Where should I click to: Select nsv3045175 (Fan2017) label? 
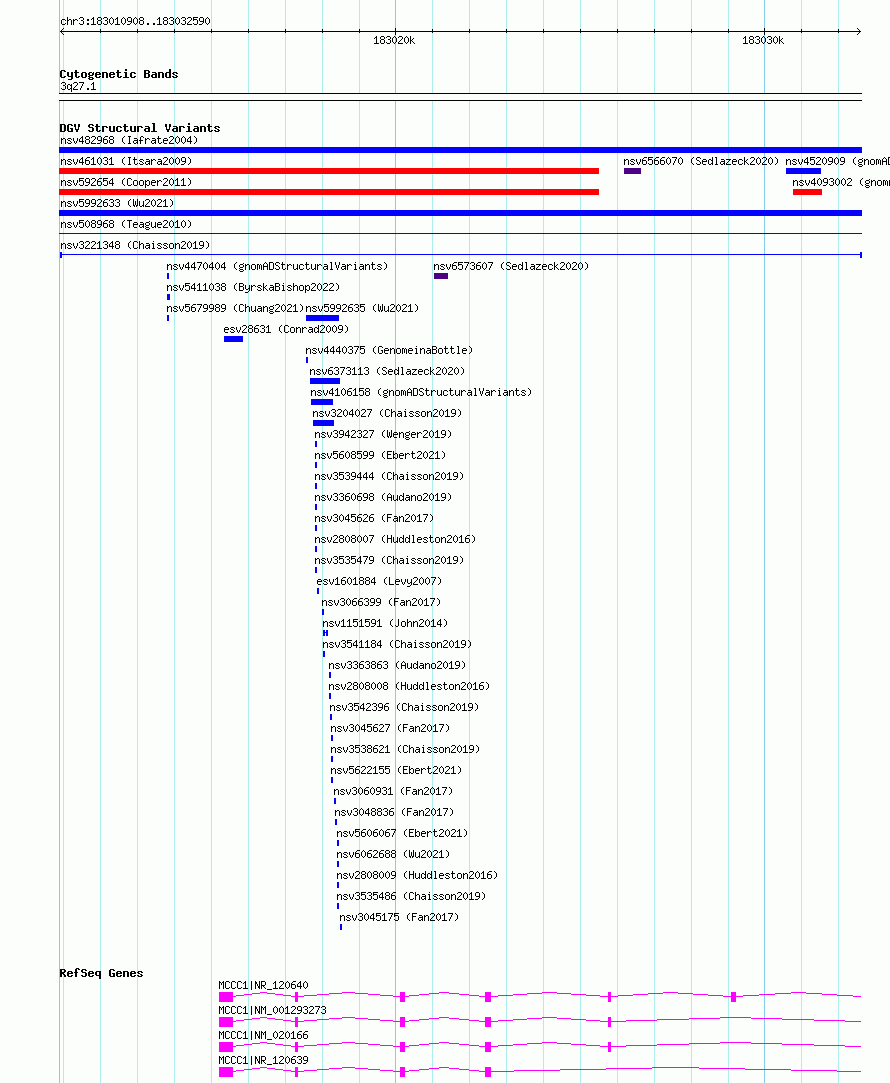coord(399,917)
